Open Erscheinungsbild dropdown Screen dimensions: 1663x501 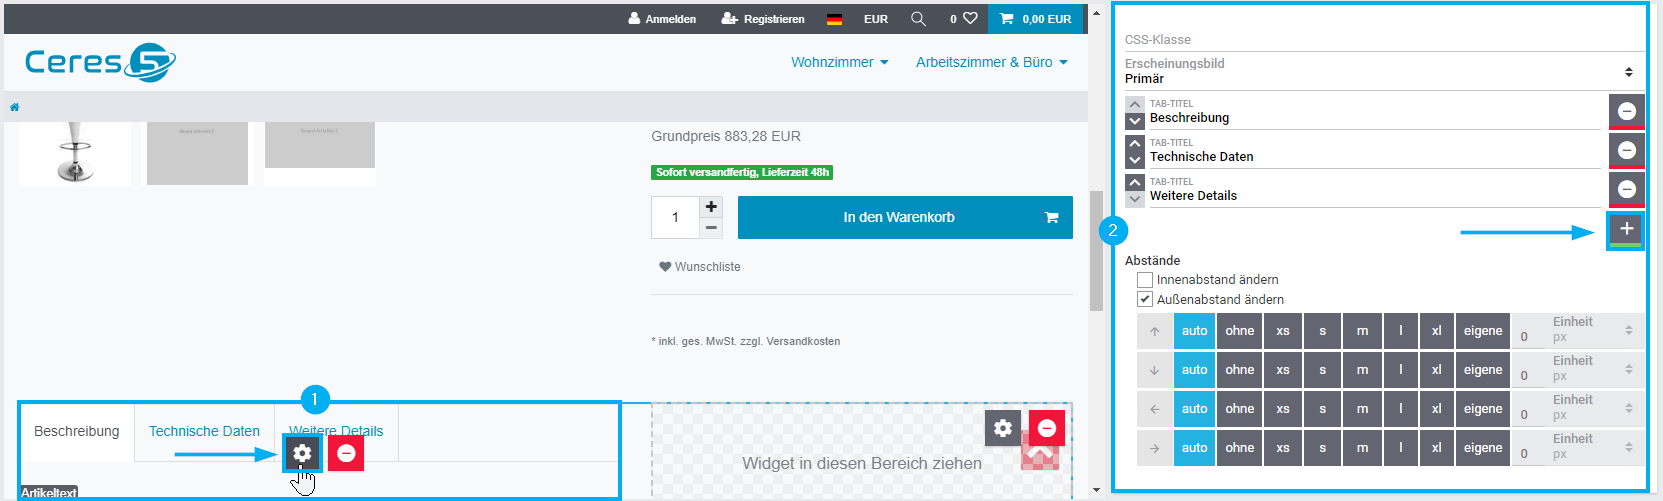click(x=1384, y=71)
